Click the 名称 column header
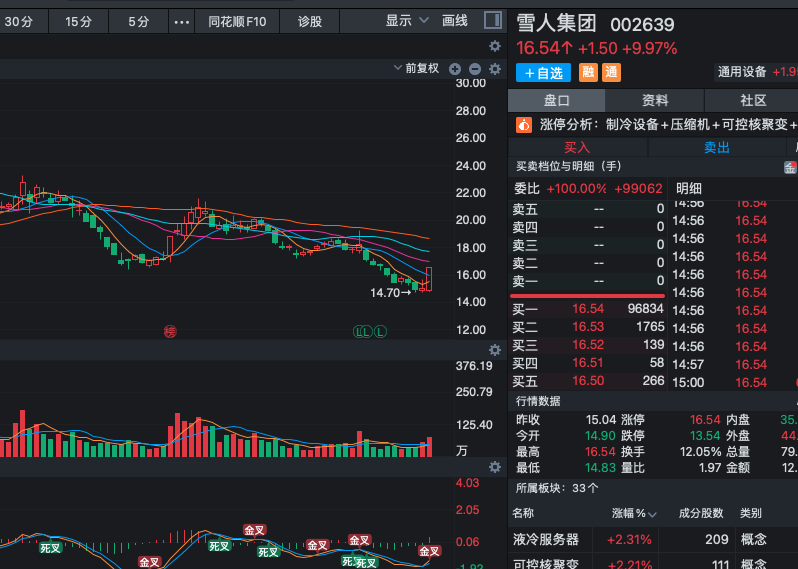The height and width of the screenshot is (569, 798). click(x=524, y=514)
